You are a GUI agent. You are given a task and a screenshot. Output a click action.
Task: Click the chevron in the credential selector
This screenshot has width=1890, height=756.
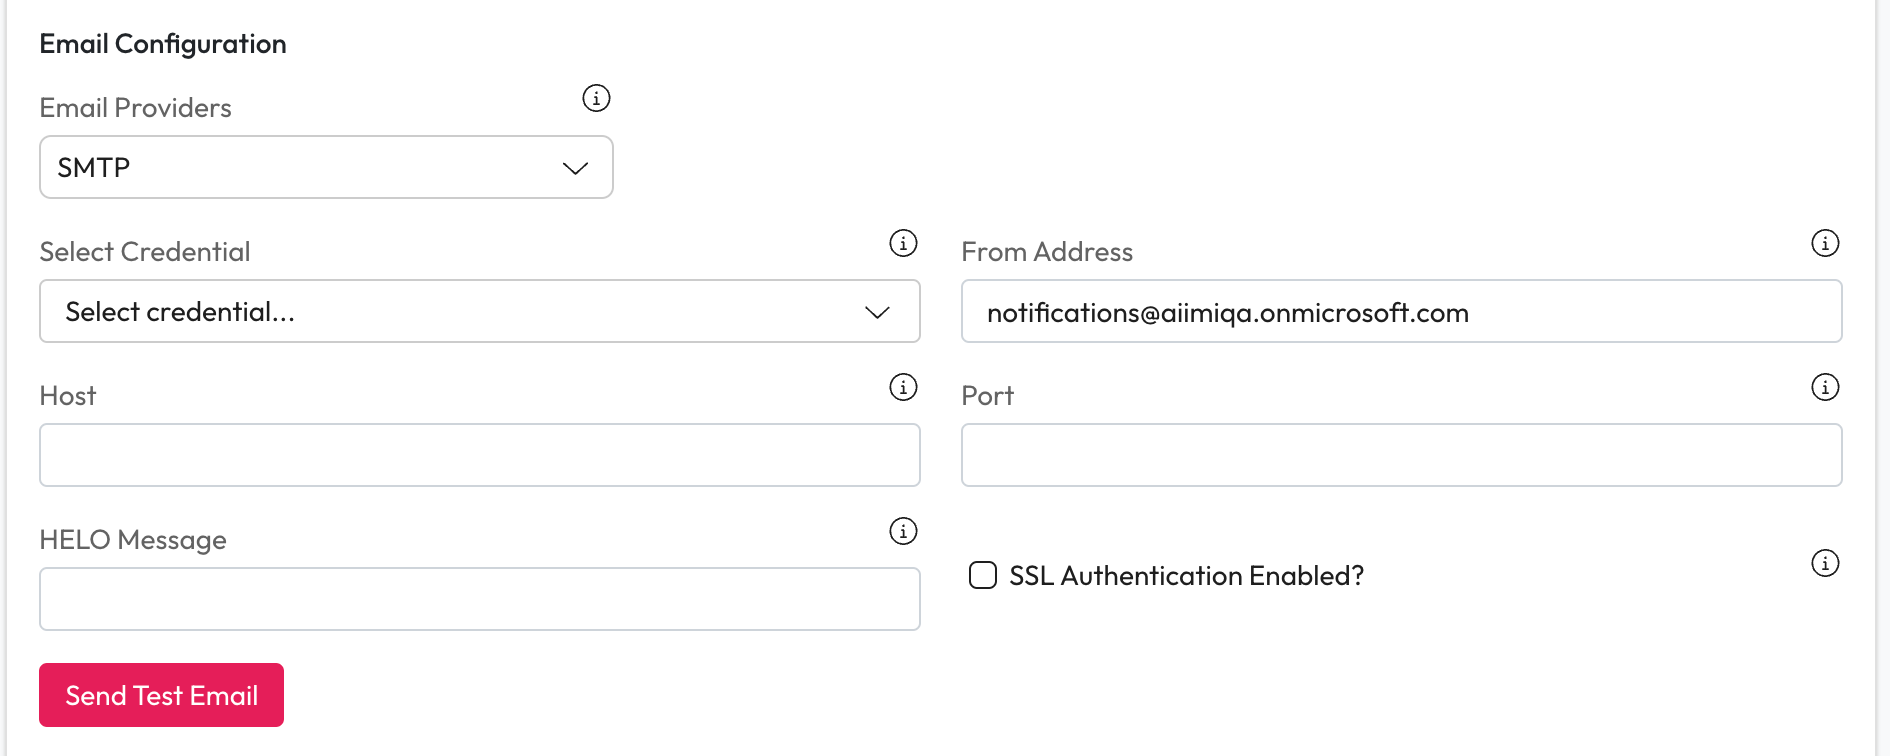[877, 312]
